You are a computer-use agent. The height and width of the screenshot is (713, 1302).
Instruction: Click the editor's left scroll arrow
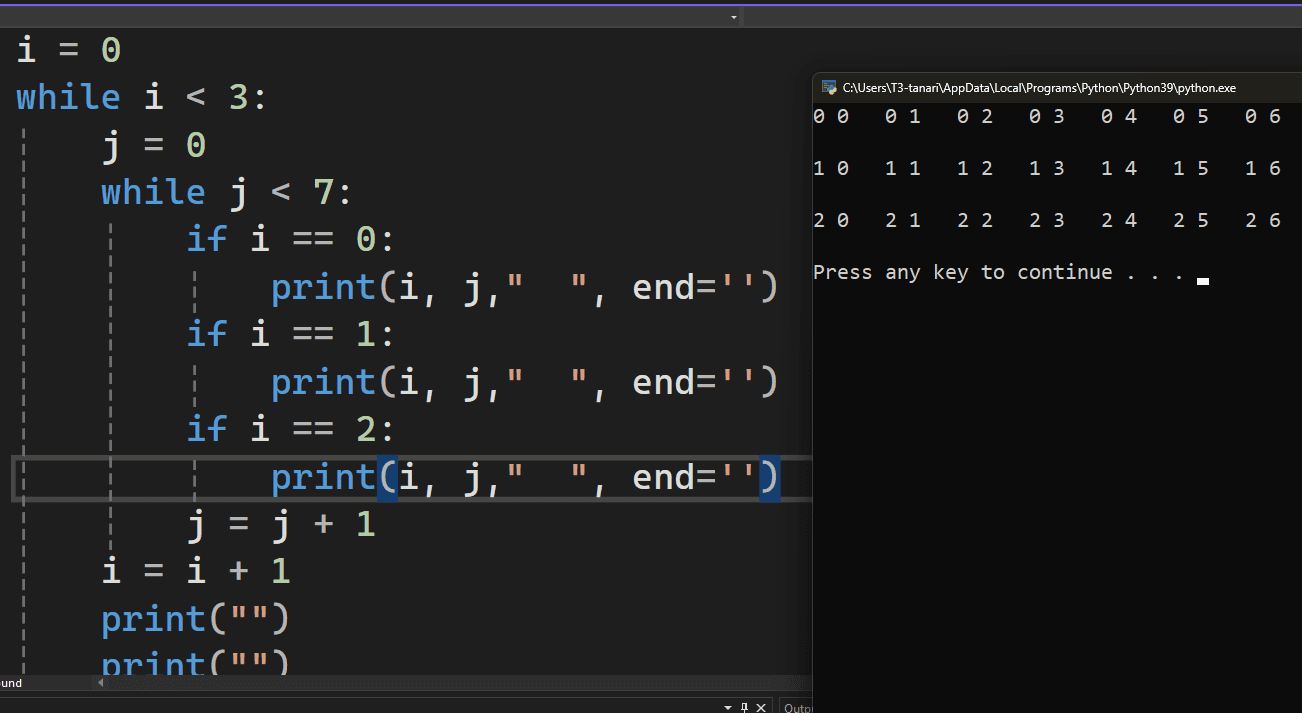tap(99, 683)
